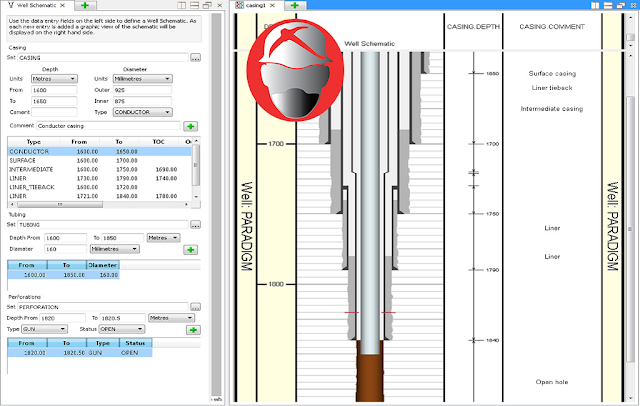Click the empty Cement field
The width and height of the screenshot is (640, 406).
click(54, 112)
